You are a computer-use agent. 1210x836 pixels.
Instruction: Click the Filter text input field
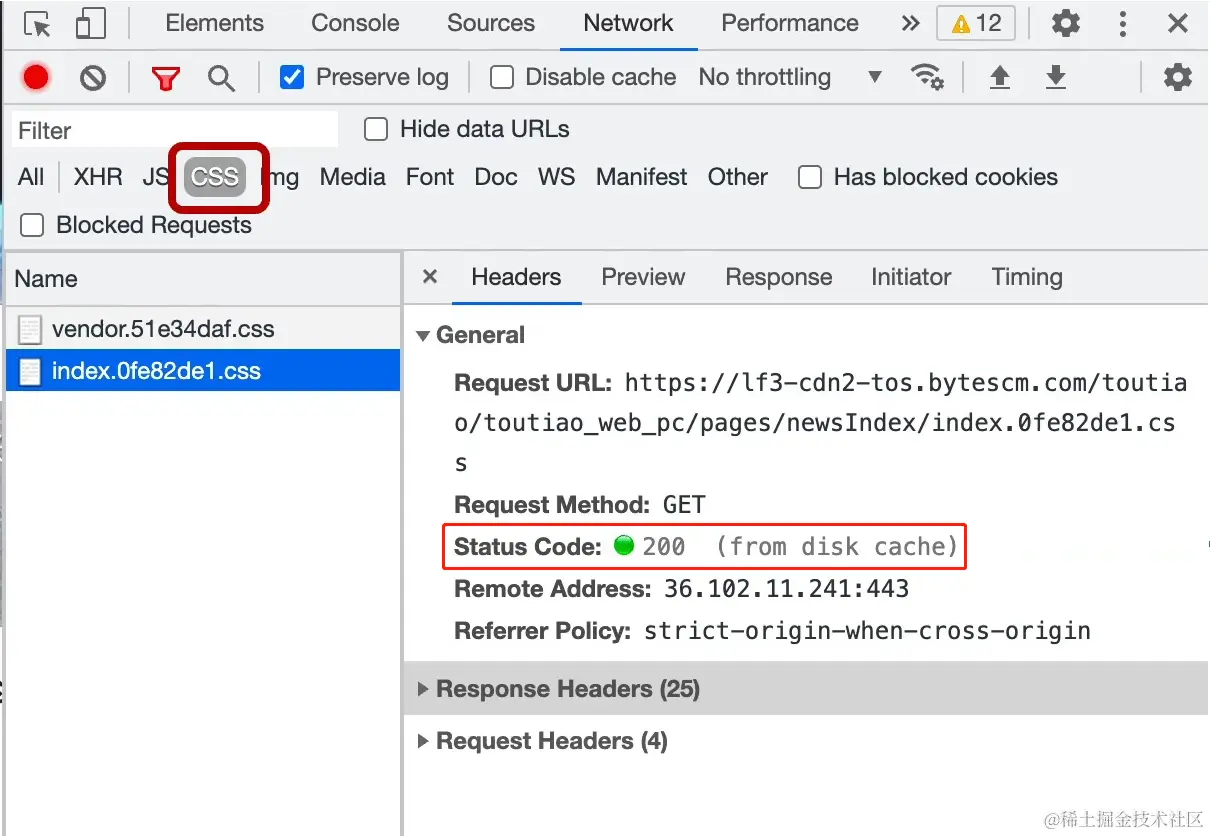[176, 130]
